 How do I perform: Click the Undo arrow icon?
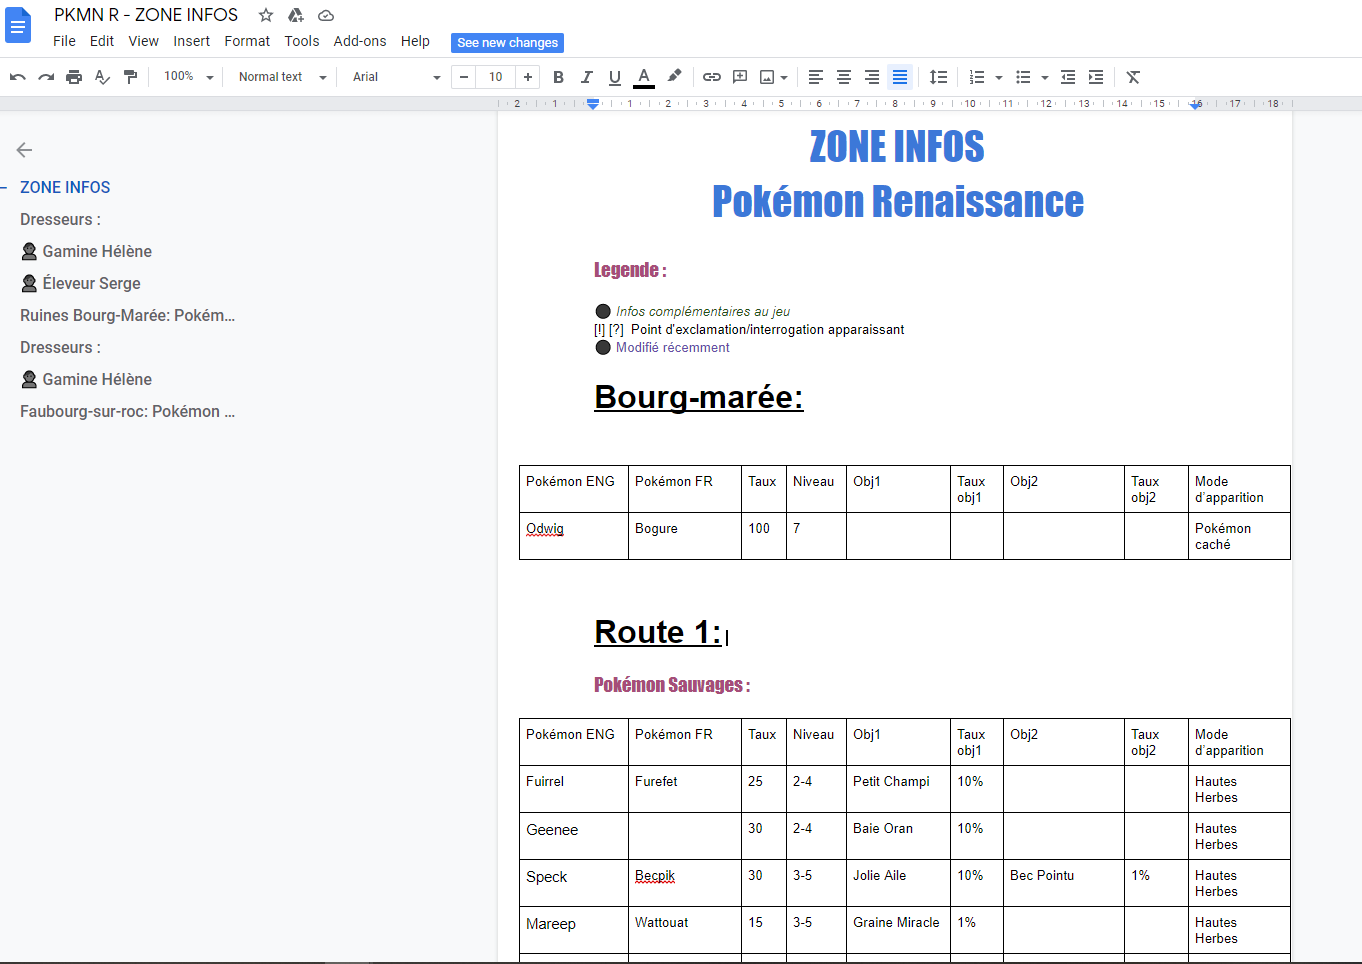point(18,77)
